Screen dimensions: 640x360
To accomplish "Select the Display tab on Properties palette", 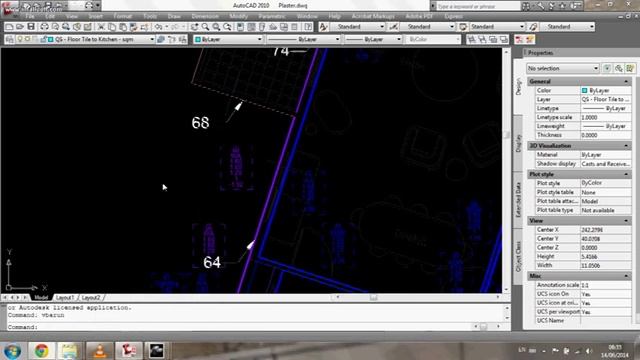I will coord(518,143).
